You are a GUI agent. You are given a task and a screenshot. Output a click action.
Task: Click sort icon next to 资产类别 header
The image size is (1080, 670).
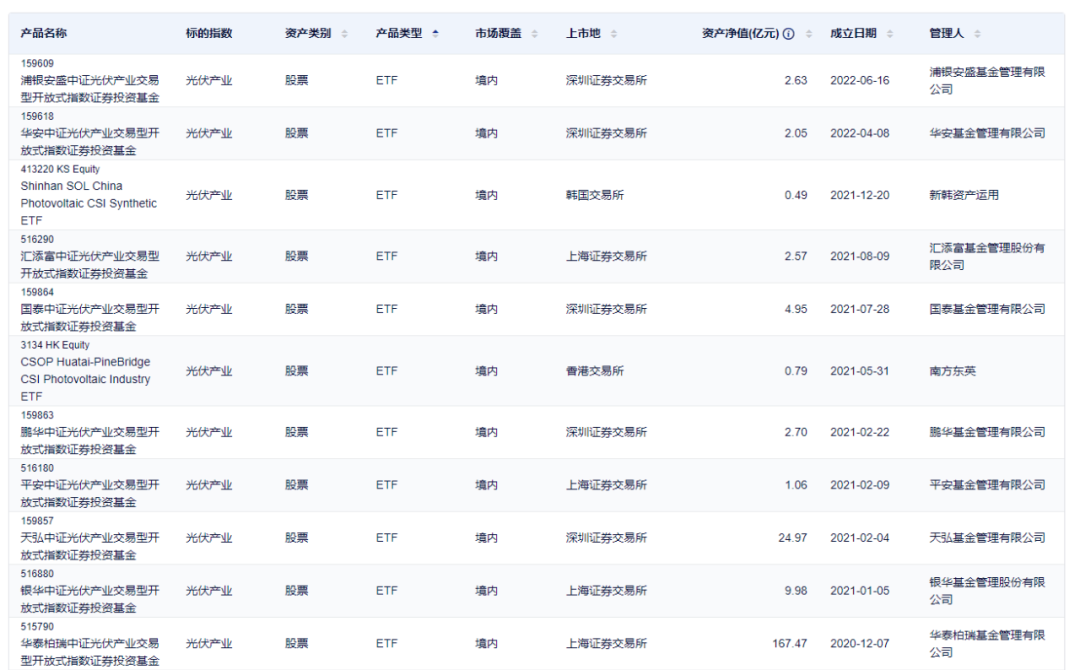tap(345, 34)
